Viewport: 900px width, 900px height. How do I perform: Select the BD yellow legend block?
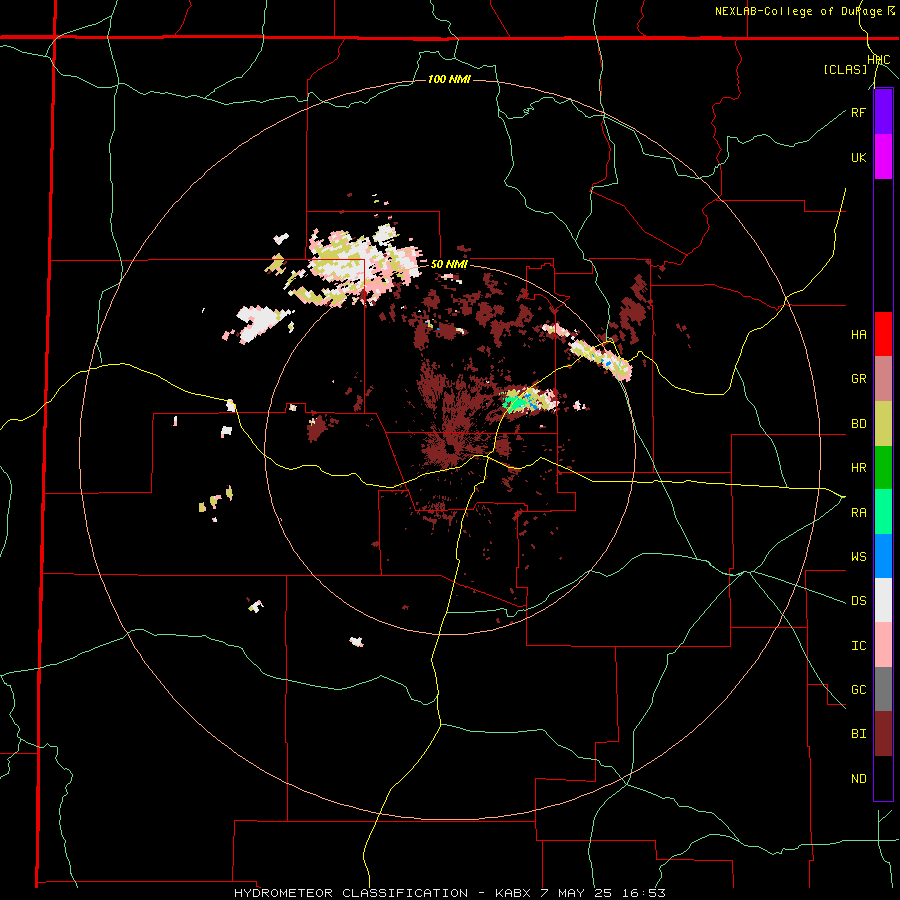[883, 423]
